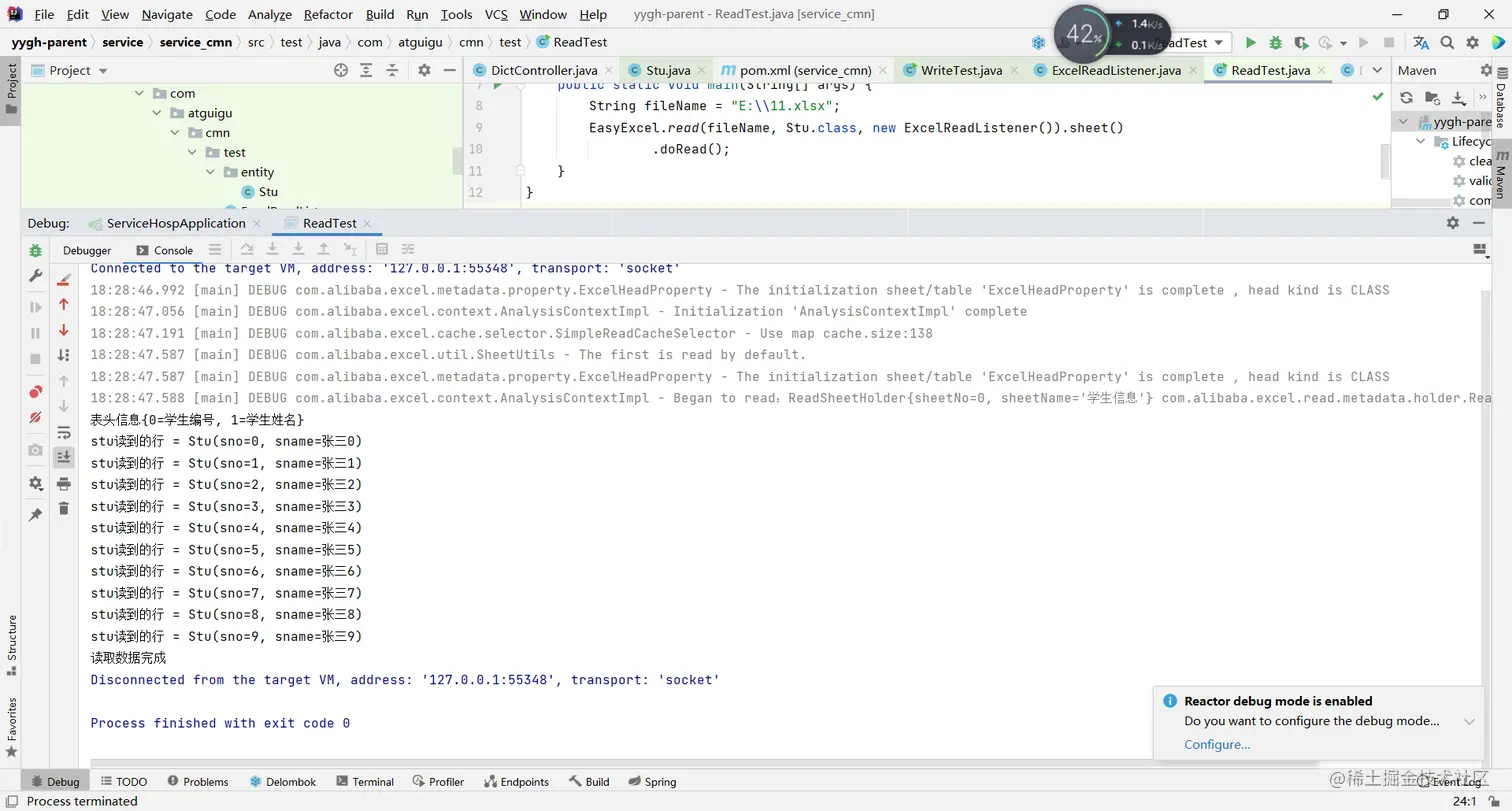
Task: Reload all Maven projects
Action: point(1406,97)
